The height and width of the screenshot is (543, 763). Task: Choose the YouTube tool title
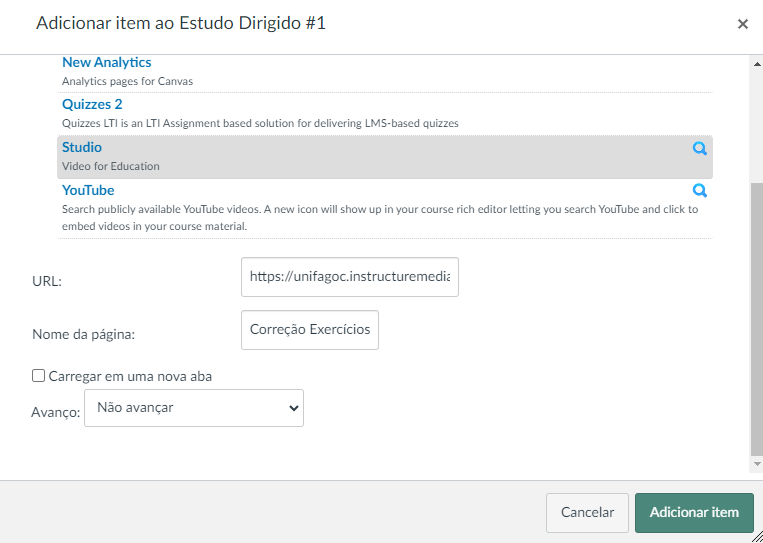point(88,190)
